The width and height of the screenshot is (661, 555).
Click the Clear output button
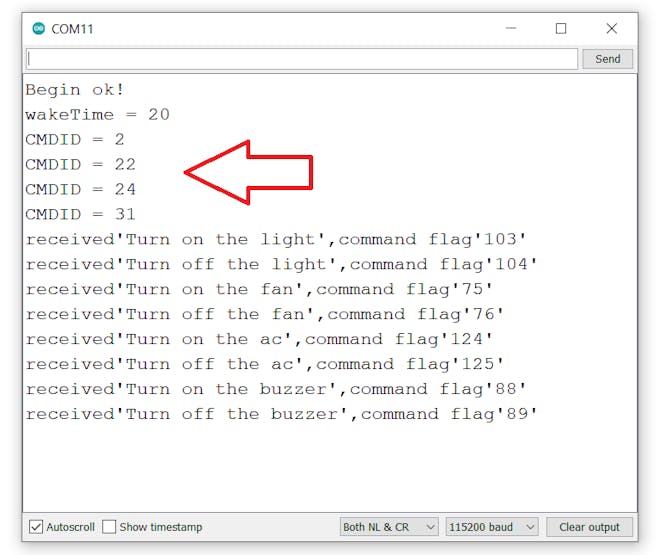click(x=589, y=527)
